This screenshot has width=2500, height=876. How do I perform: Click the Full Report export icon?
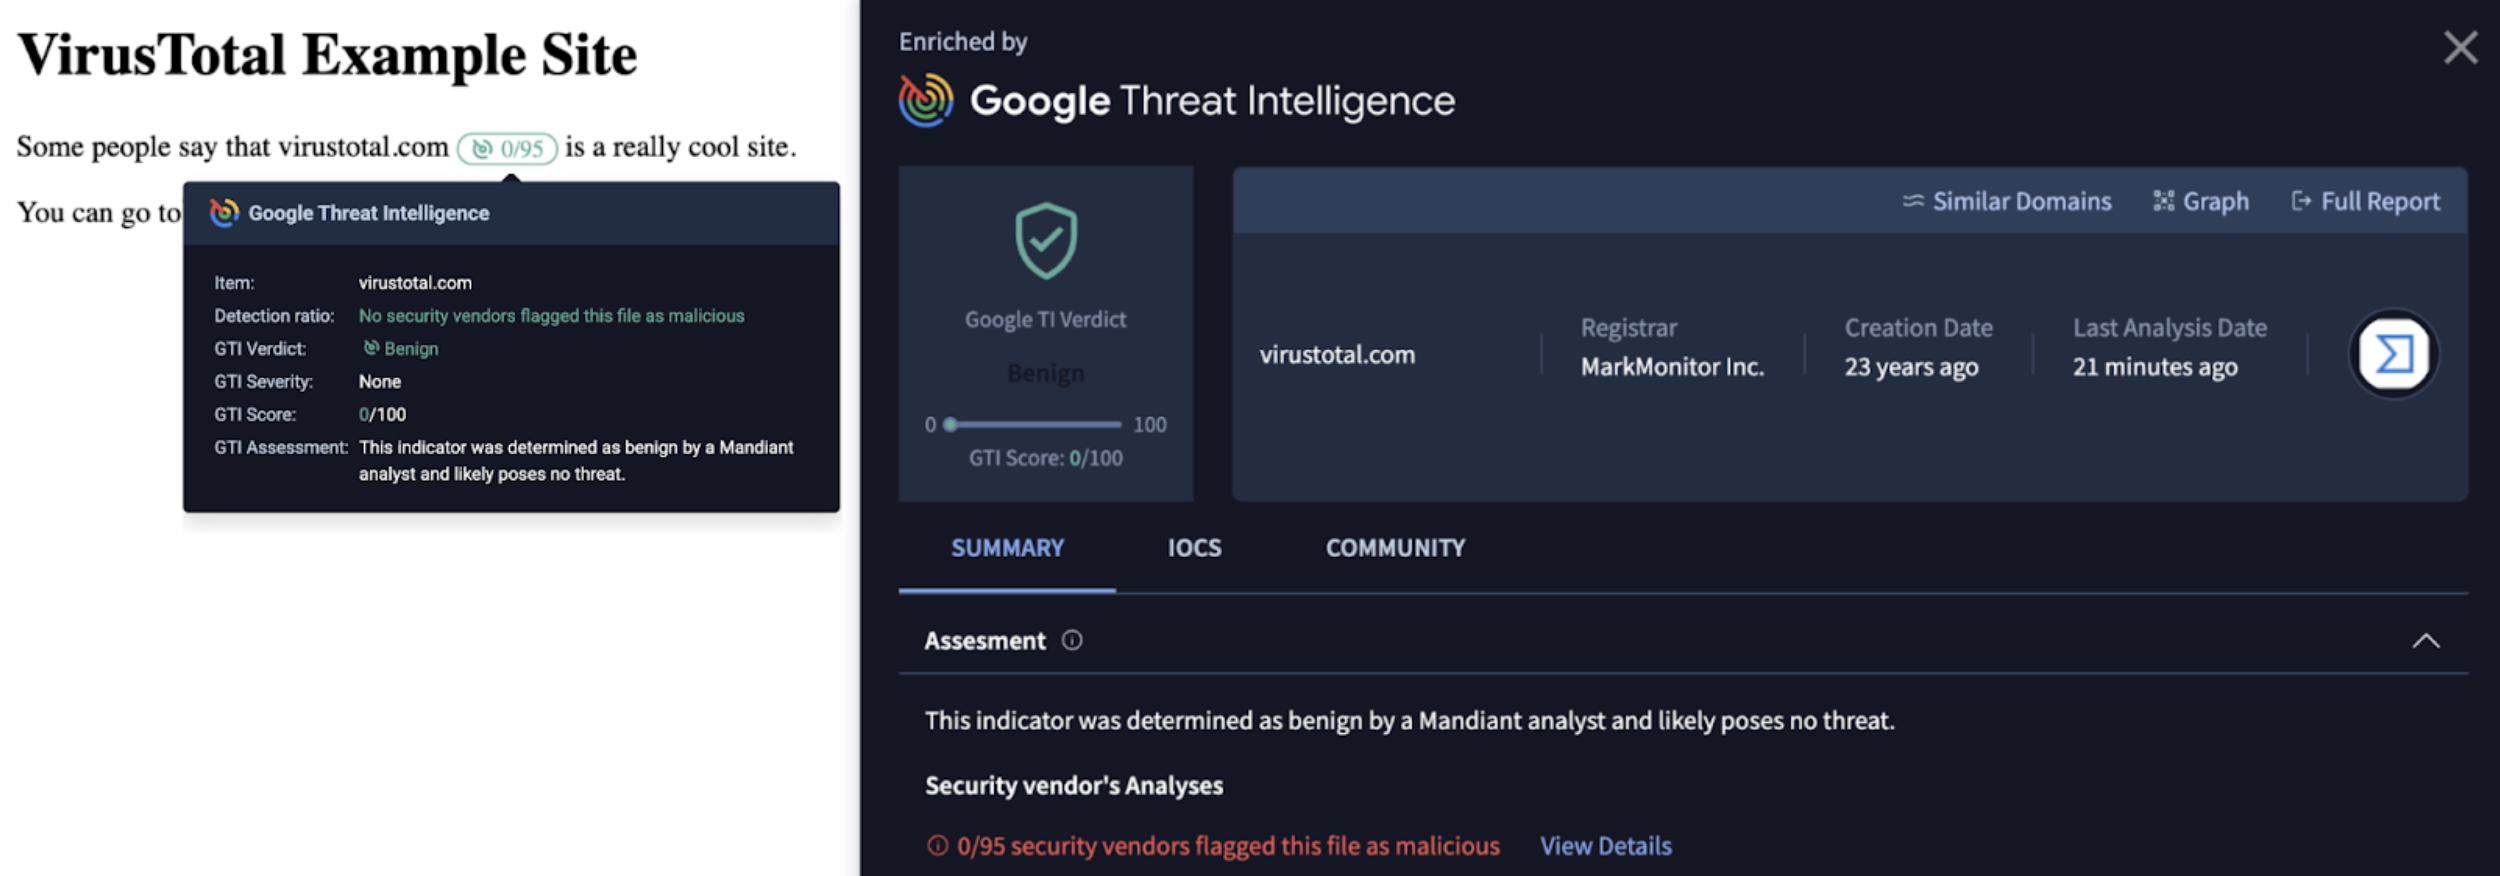point(2301,201)
